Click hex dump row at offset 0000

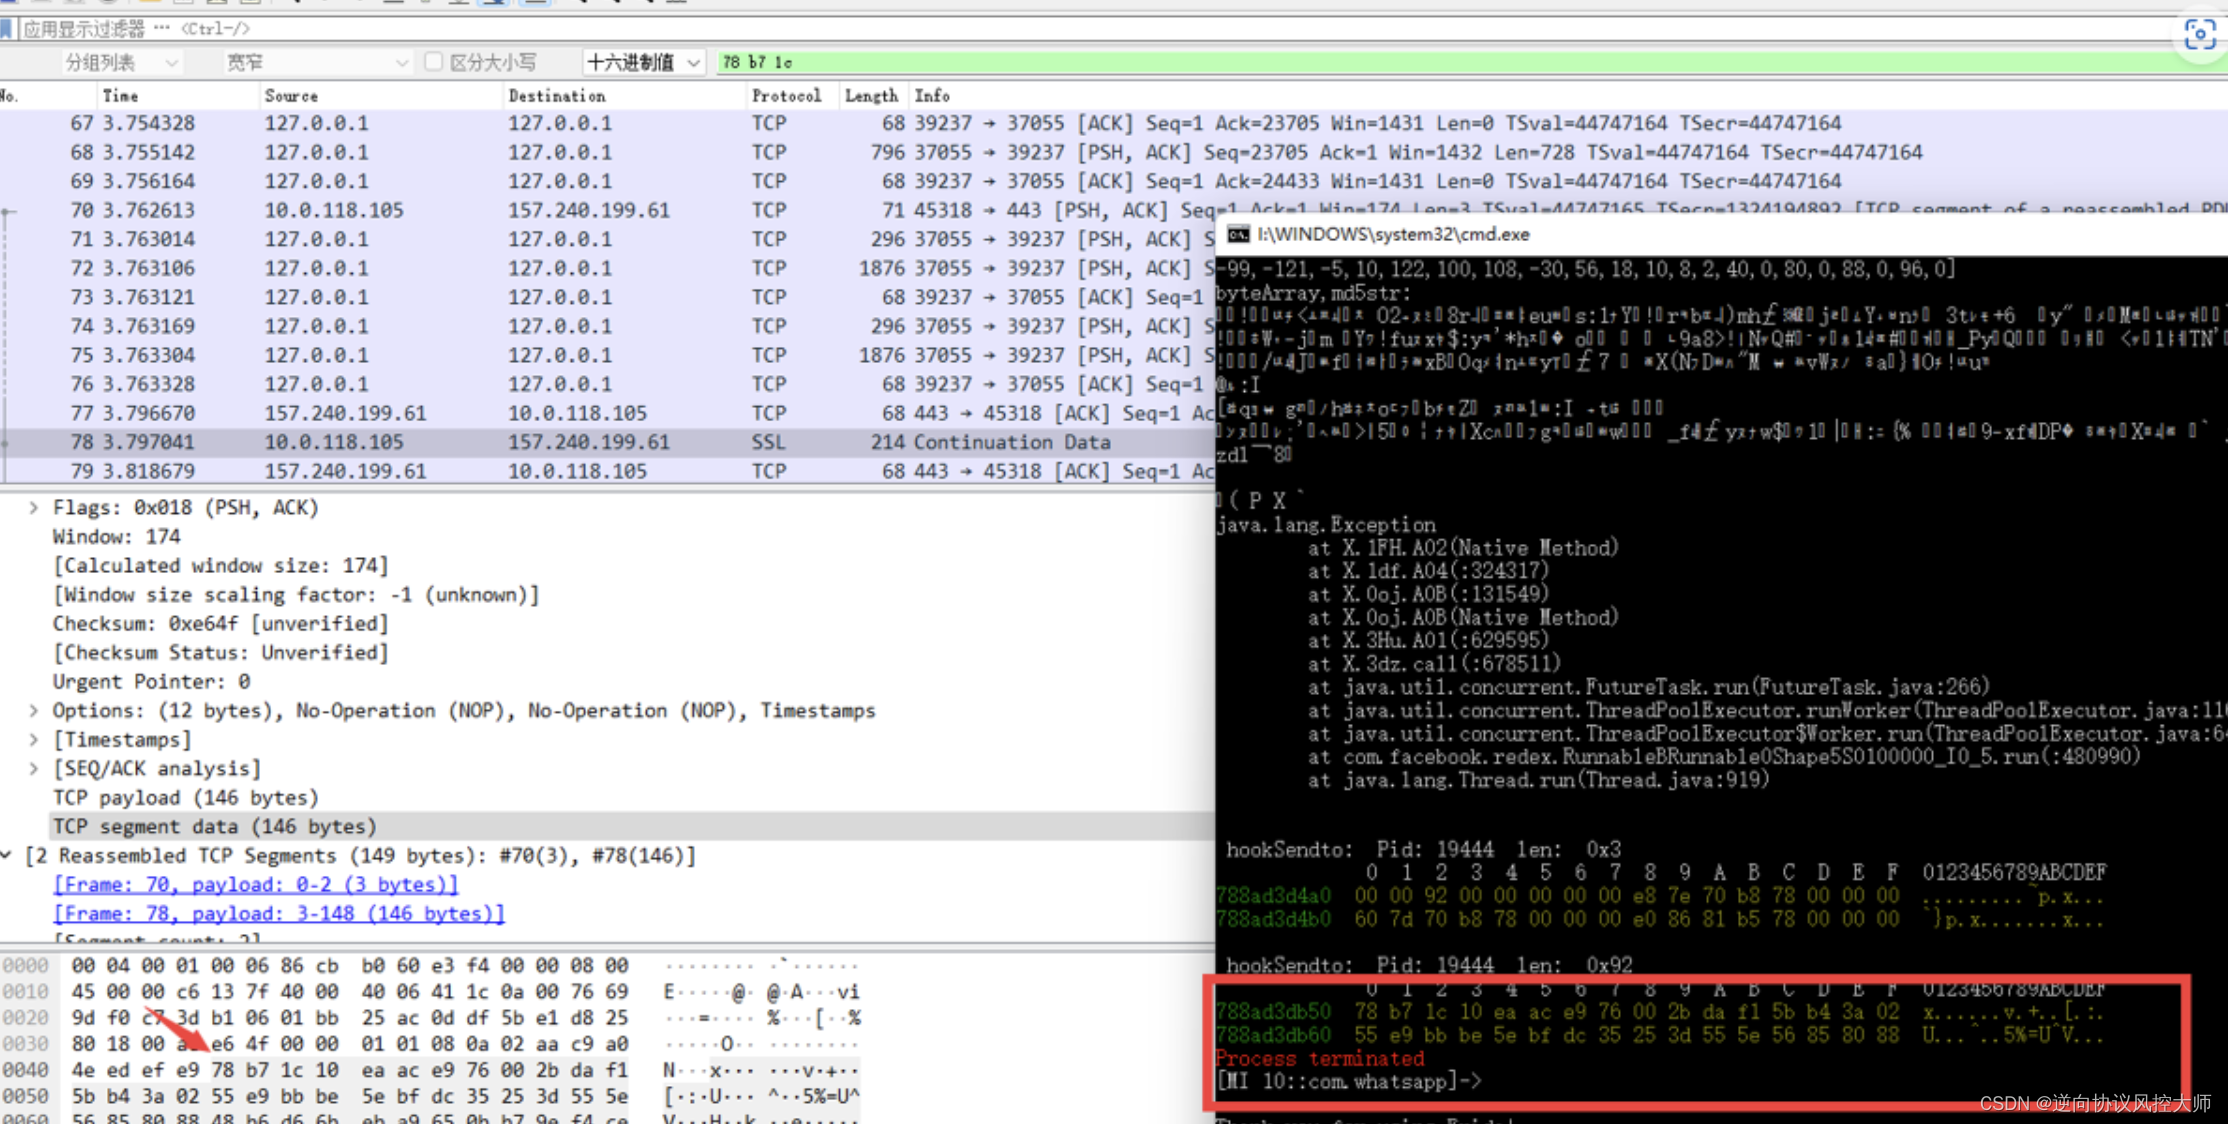pyautogui.click(x=430, y=966)
